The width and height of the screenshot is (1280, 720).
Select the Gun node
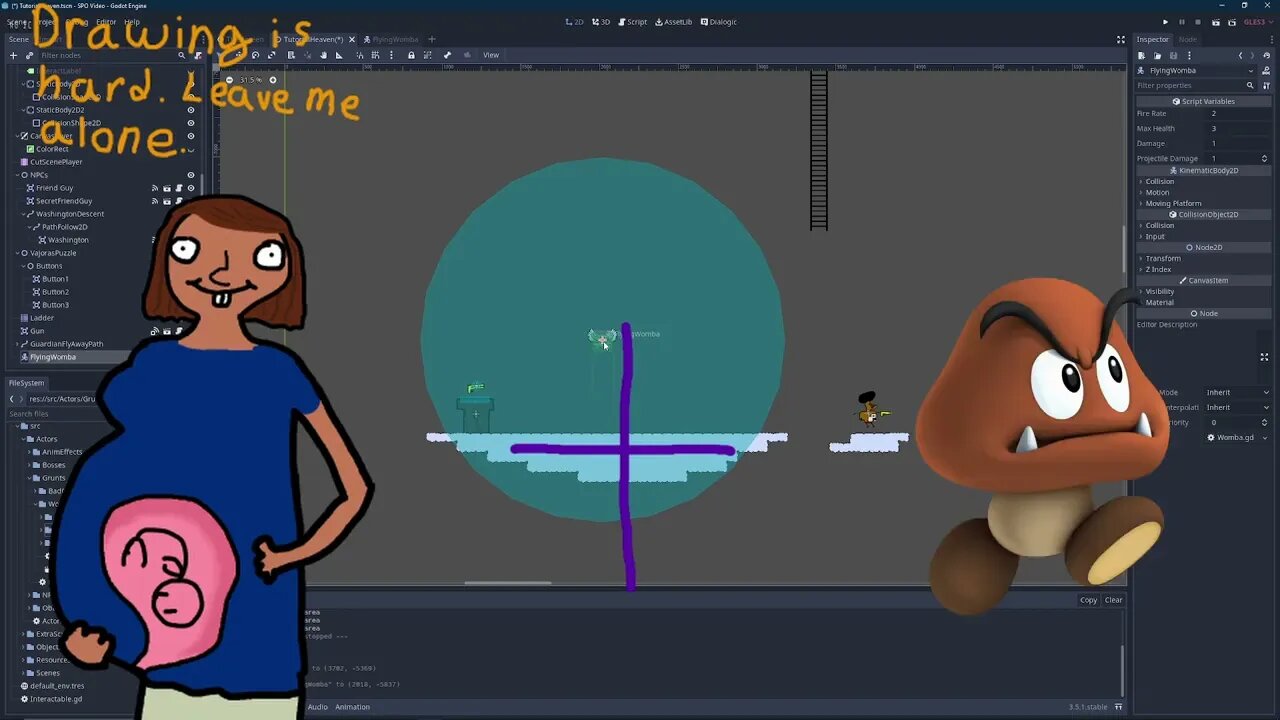[x=37, y=331]
